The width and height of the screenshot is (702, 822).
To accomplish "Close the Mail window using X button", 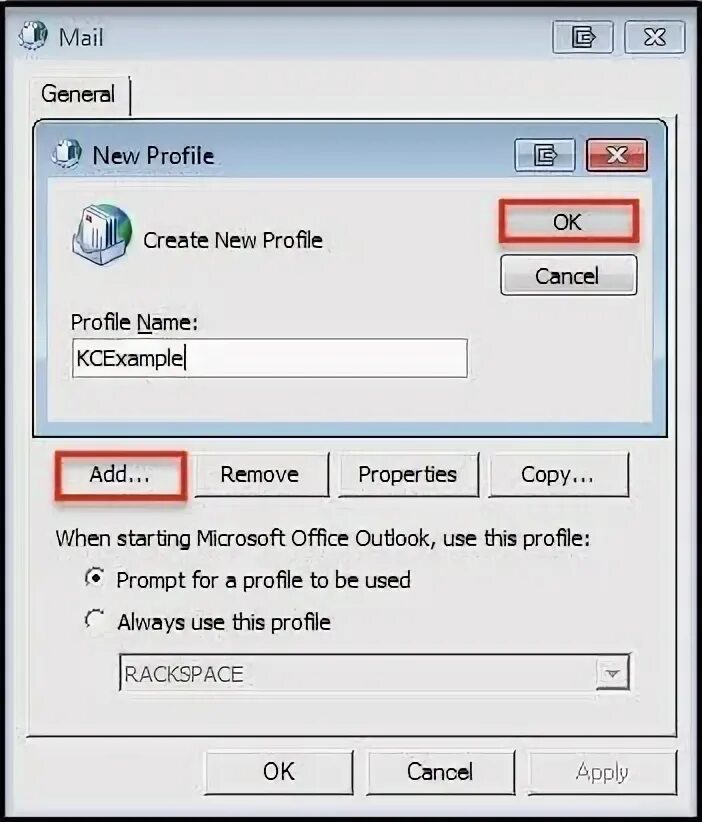I will pyautogui.click(x=655, y=37).
